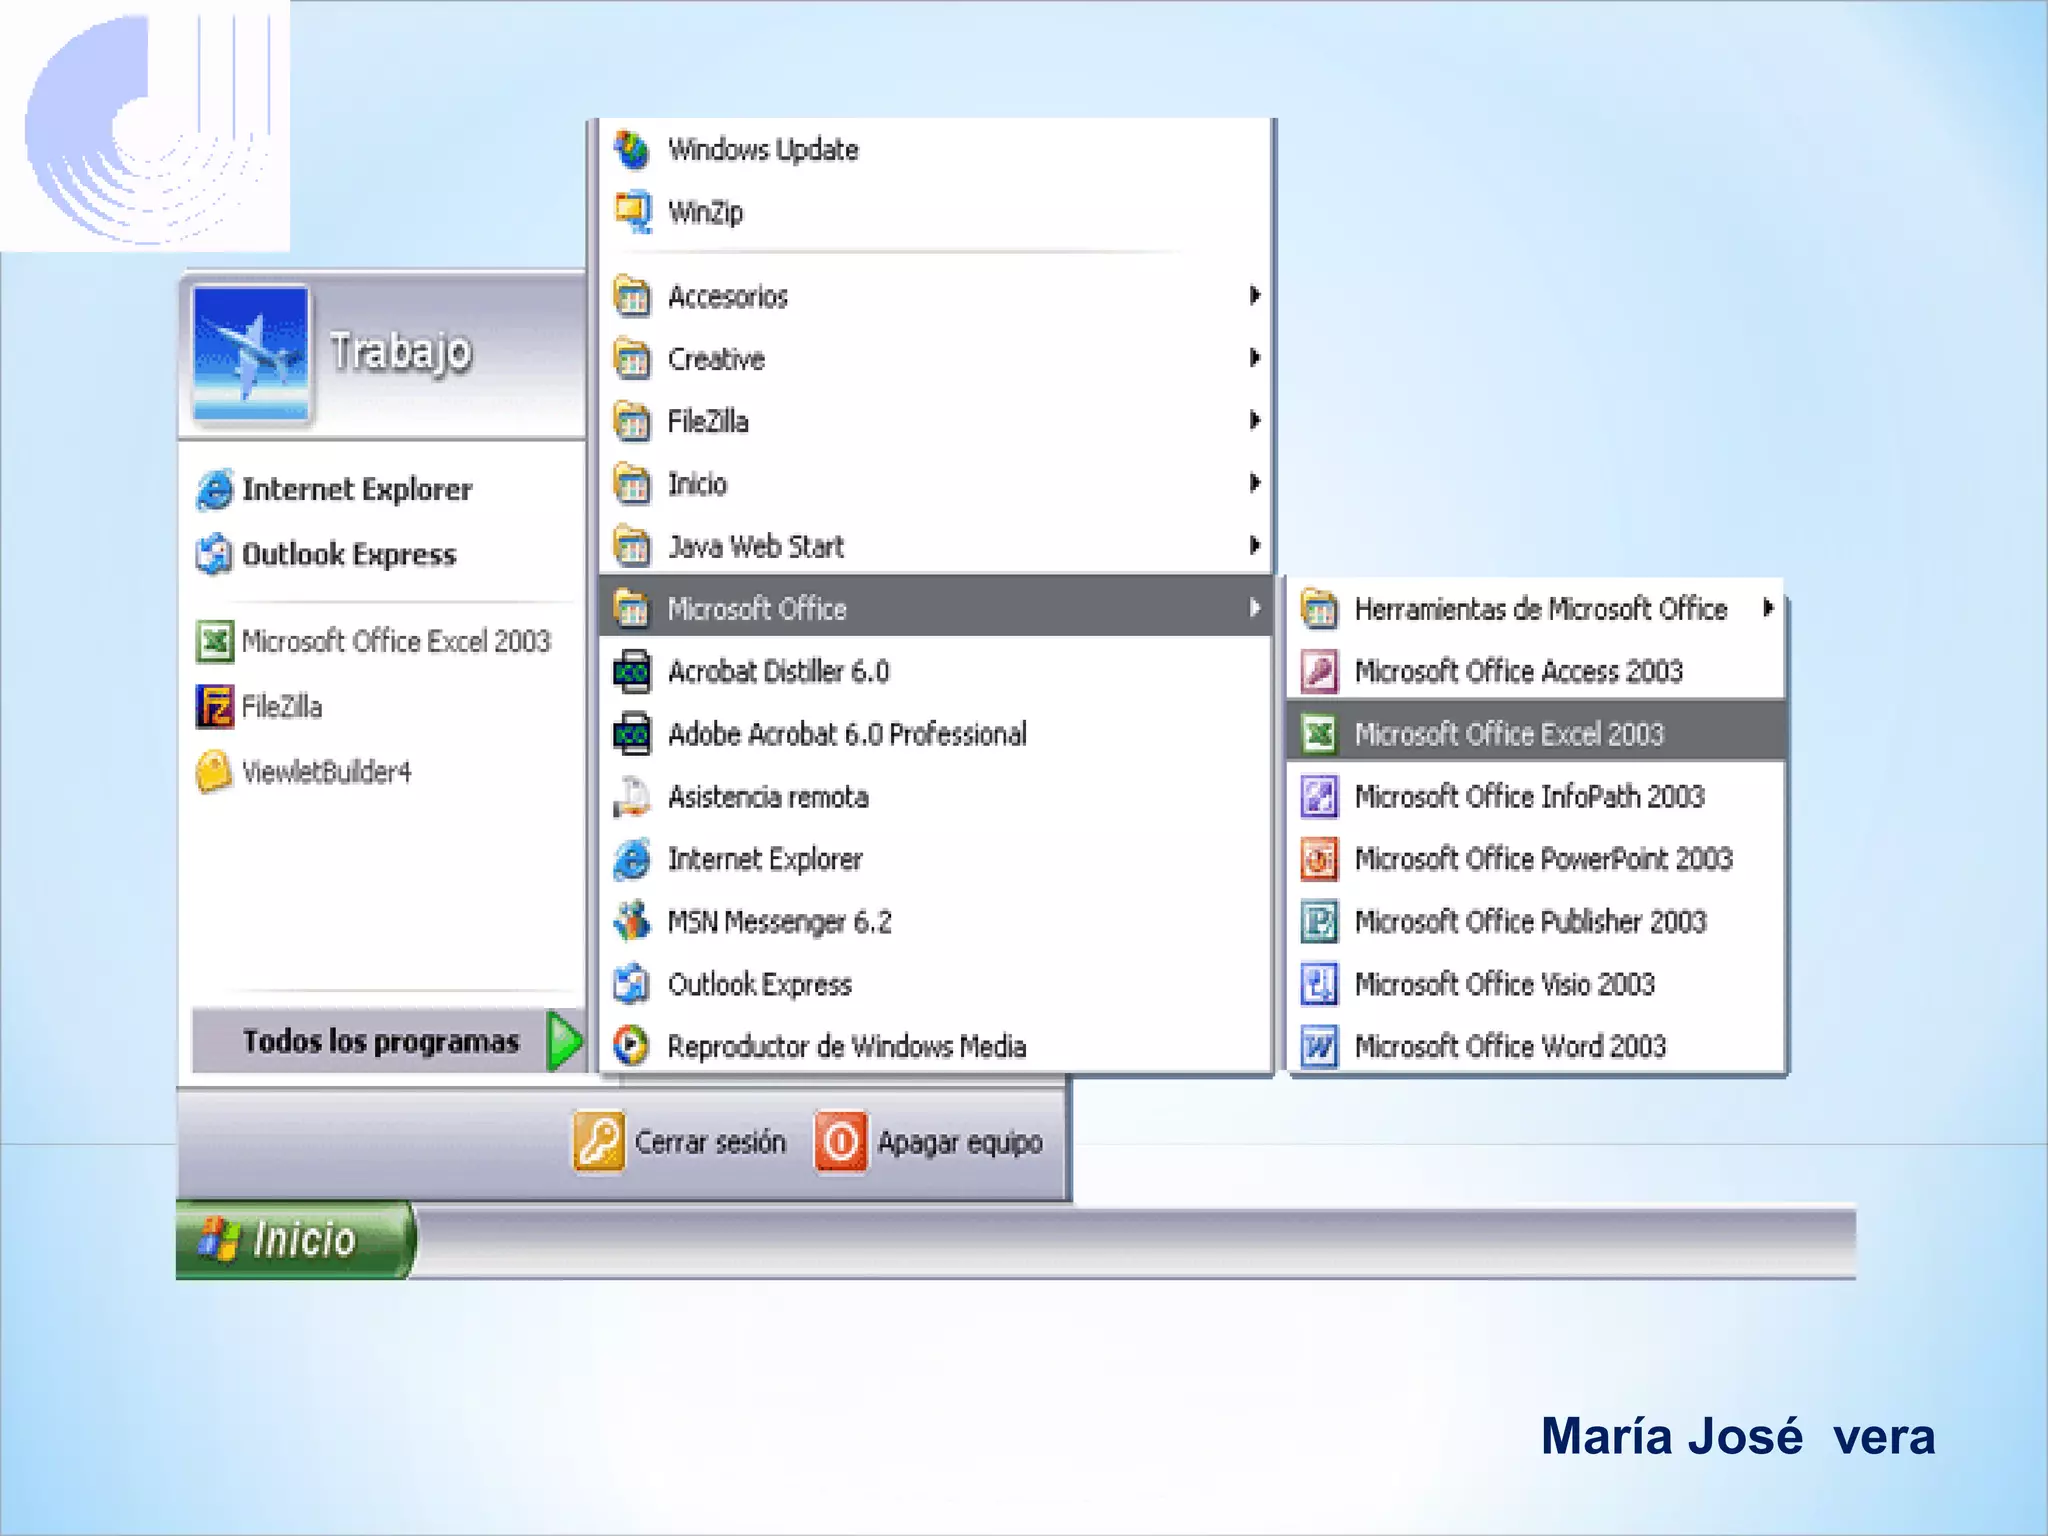The width and height of the screenshot is (2048, 1536).
Task: Expand Herramientas de Microsoft Office arrow
Action: tap(1768, 608)
